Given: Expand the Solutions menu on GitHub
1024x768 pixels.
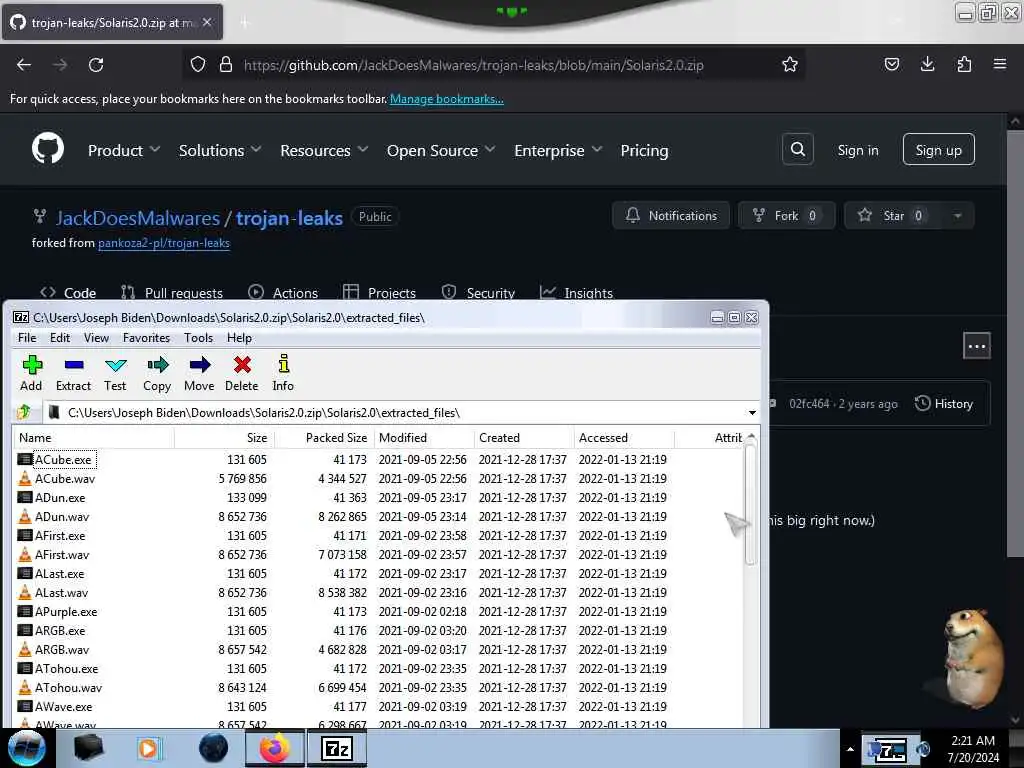Looking at the screenshot, I should pyautogui.click(x=220, y=150).
